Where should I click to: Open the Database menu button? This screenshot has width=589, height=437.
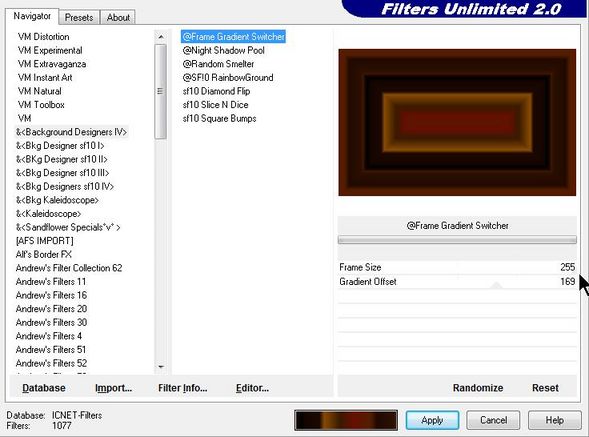pos(44,388)
